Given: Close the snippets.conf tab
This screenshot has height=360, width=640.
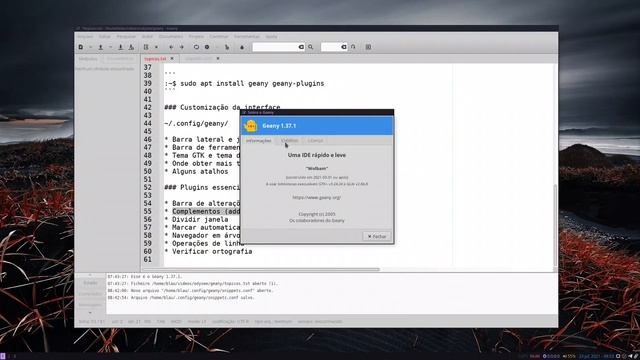Looking at the screenshot, I should 218,59.
